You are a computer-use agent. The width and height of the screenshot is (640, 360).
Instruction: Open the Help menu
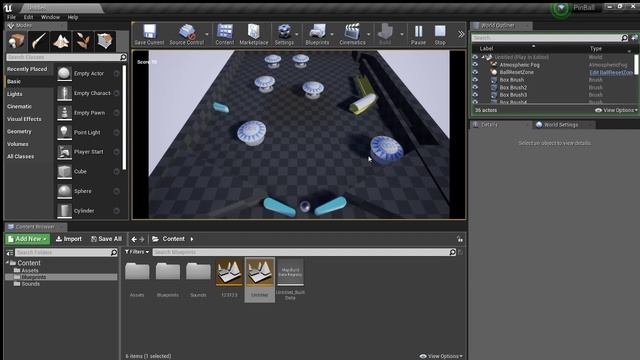pos(73,17)
